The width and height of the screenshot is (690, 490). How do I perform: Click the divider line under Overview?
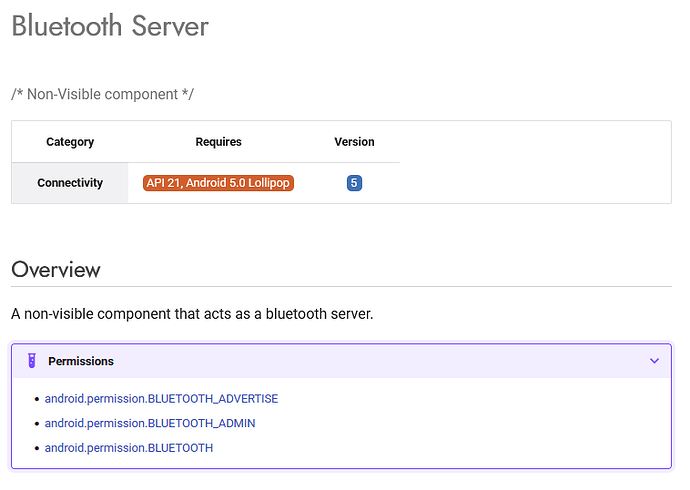341,287
